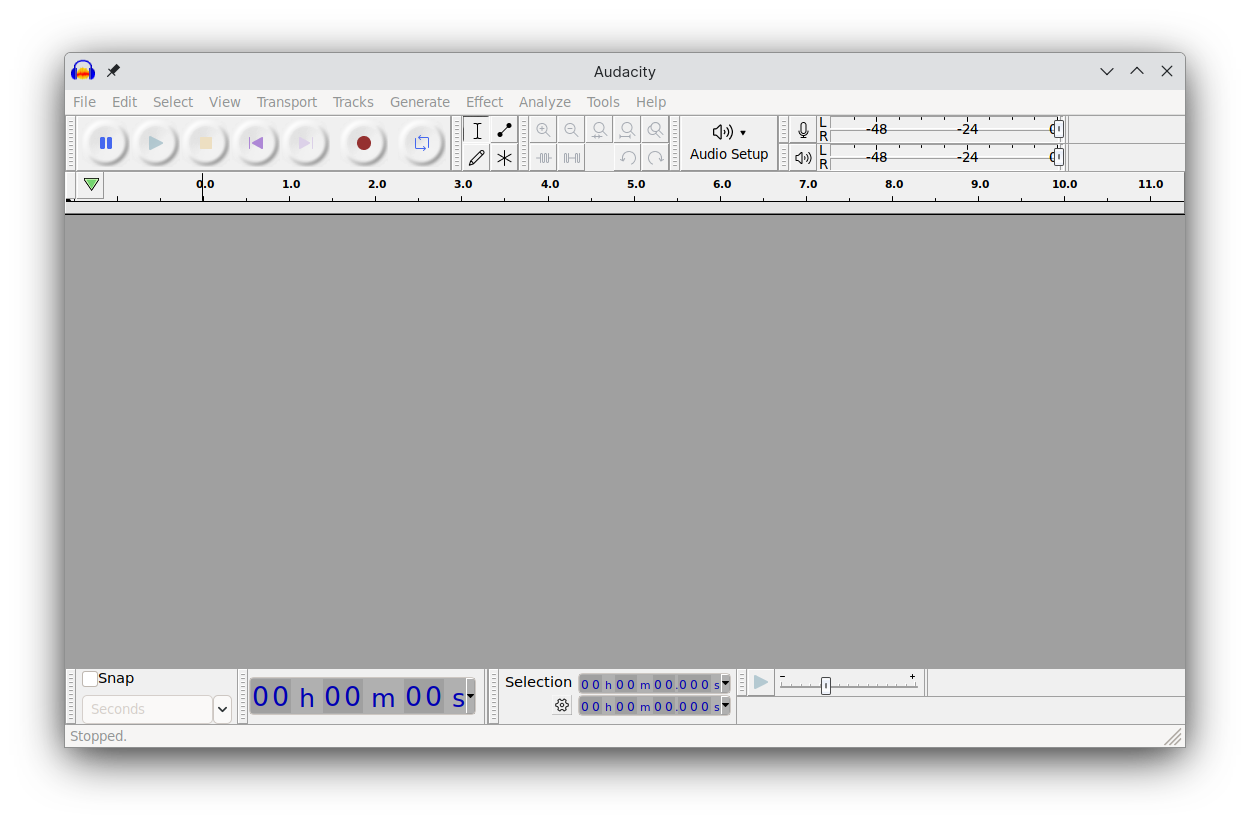Click the Silence audio selection icon
Viewport: 1250px width, 824px height.
(x=571, y=157)
